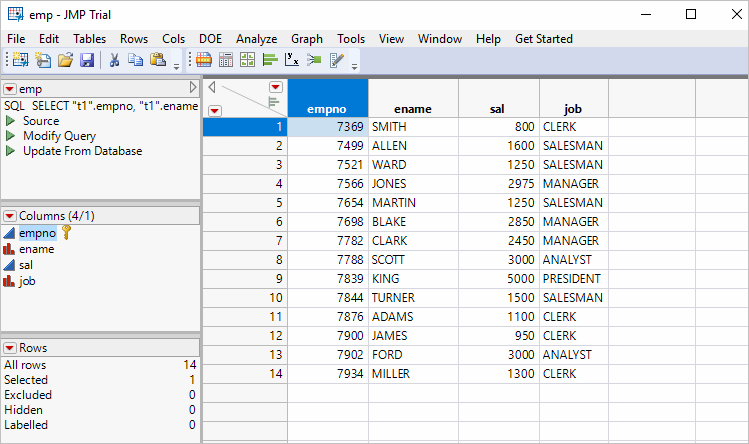Open the emp table red triangle menu
Image resolution: width=749 pixels, height=444 pixels.
pos(10,89)
